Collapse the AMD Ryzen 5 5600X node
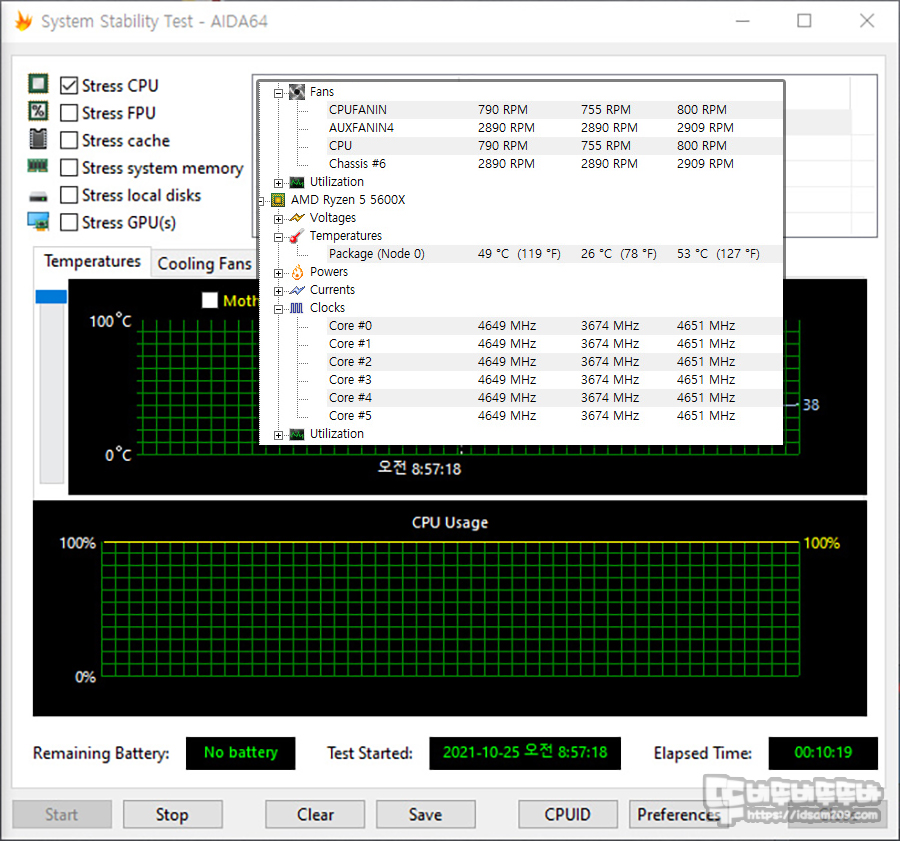 click(261, 201)
